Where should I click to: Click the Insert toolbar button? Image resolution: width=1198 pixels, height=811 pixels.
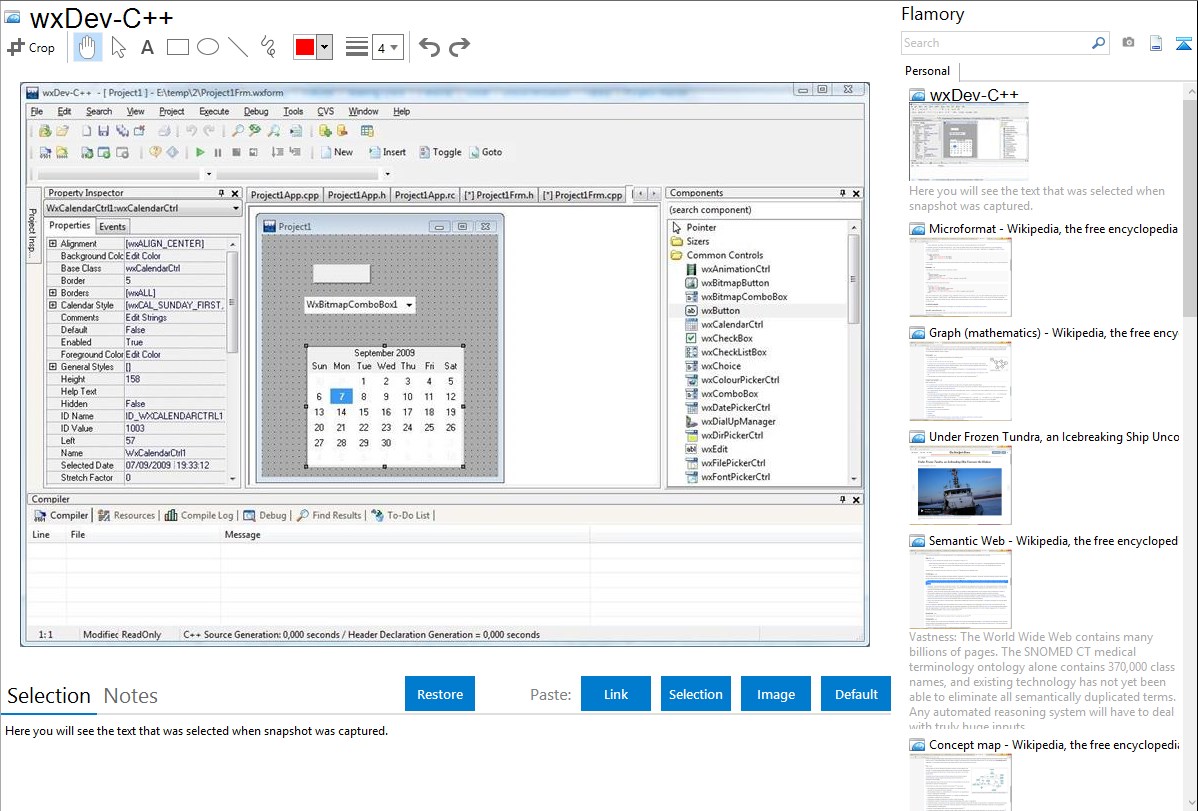pyautogui.click(x=387, y=152)
